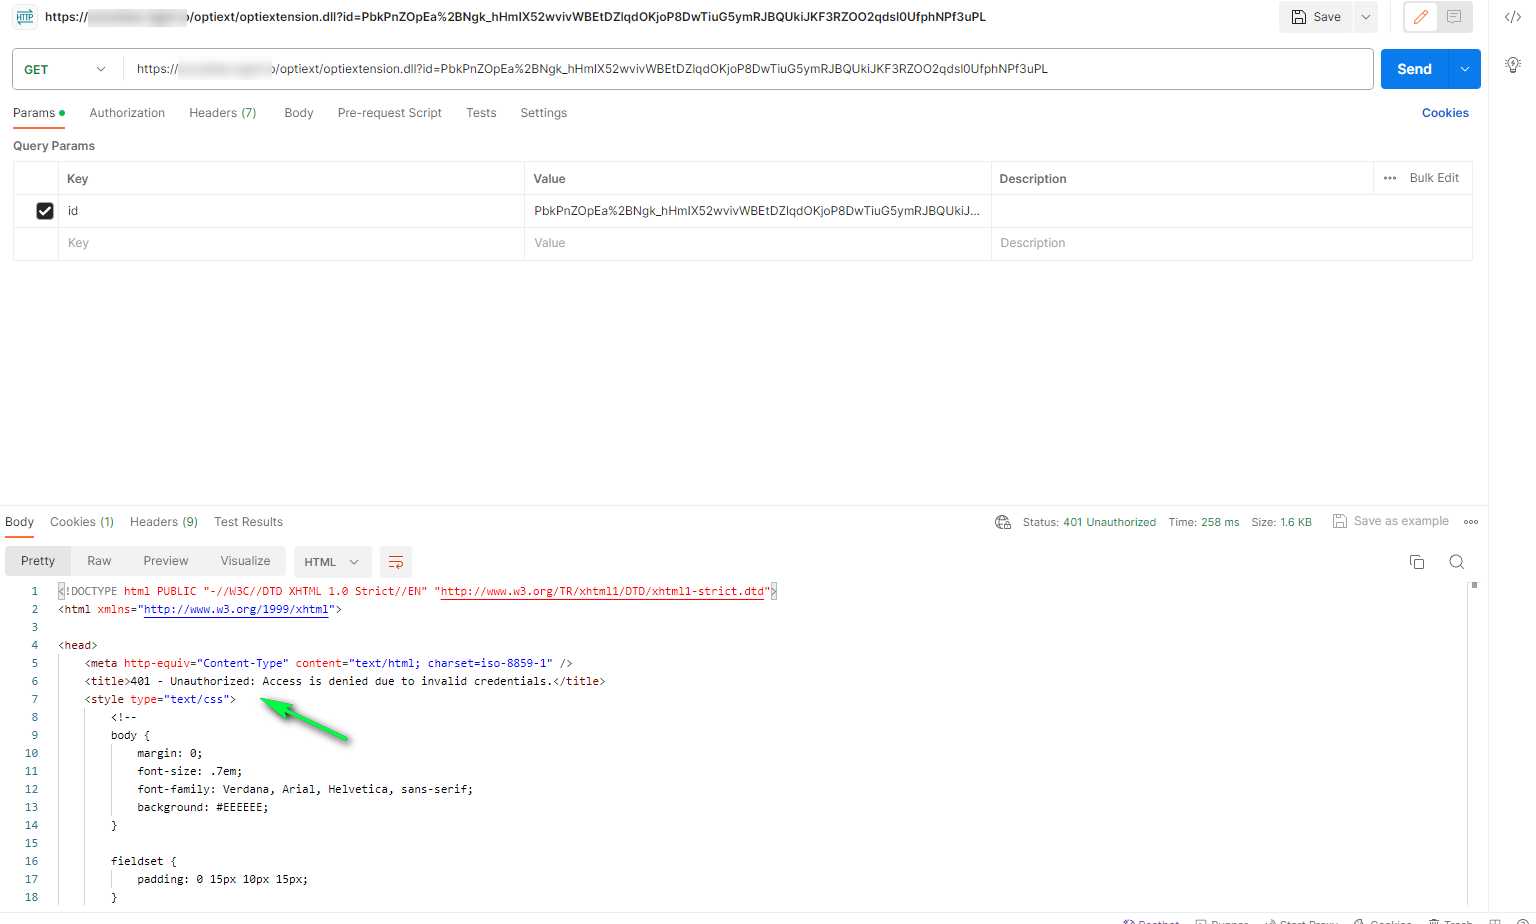This screenshot has width=1536, height=924.
Task: Click the lightbulb info icon in right sidebar
Action: point(1512,65)
